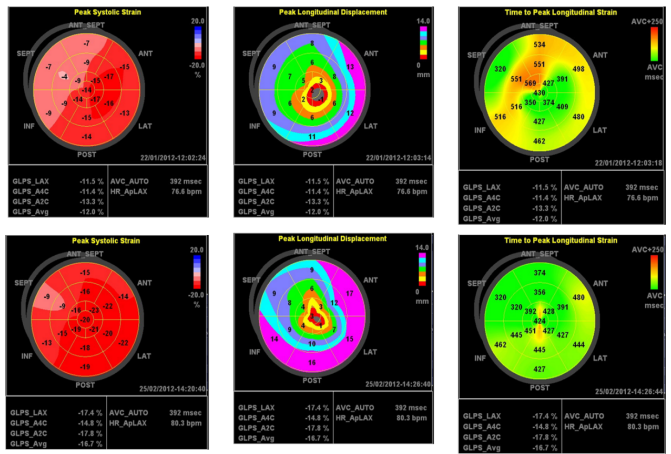The height and width of the screenshot is (454, 671).
Task: Click the timestamp 25/02/2012-14:20:40
Action: [172, 389]
